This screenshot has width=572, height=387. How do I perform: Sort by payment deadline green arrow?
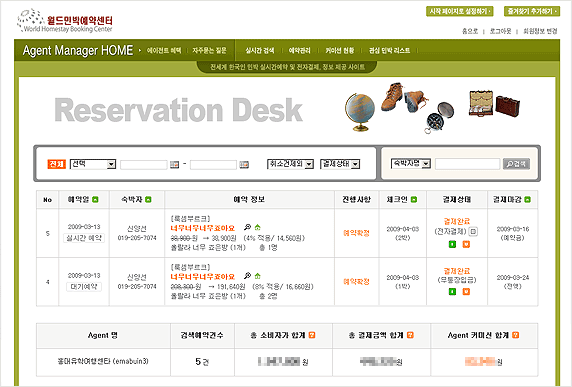[x=527, y=200]
